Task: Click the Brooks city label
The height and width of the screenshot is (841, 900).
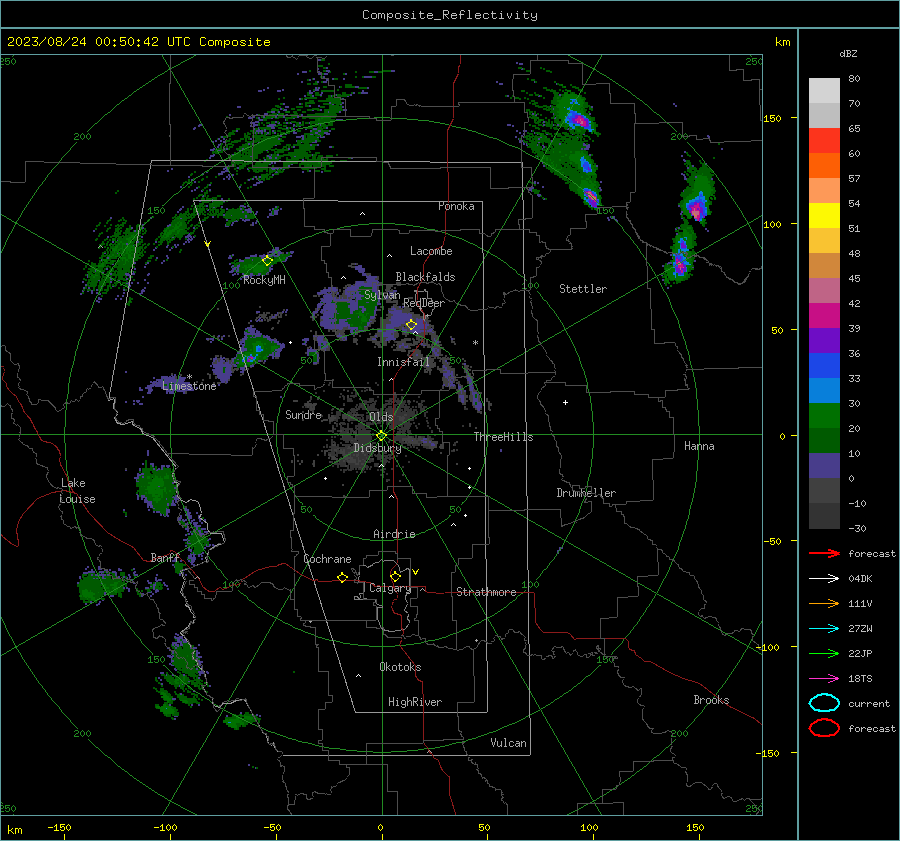Action: [711, 700]
